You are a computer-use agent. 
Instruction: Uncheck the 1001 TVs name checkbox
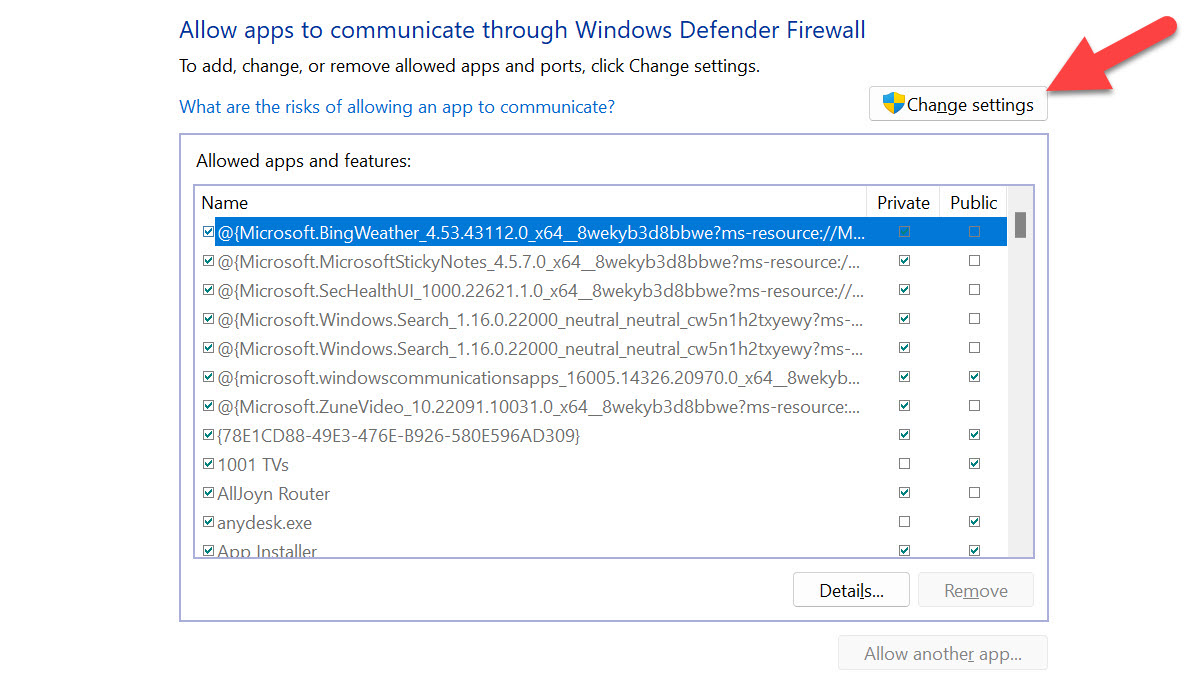(208, 464)
